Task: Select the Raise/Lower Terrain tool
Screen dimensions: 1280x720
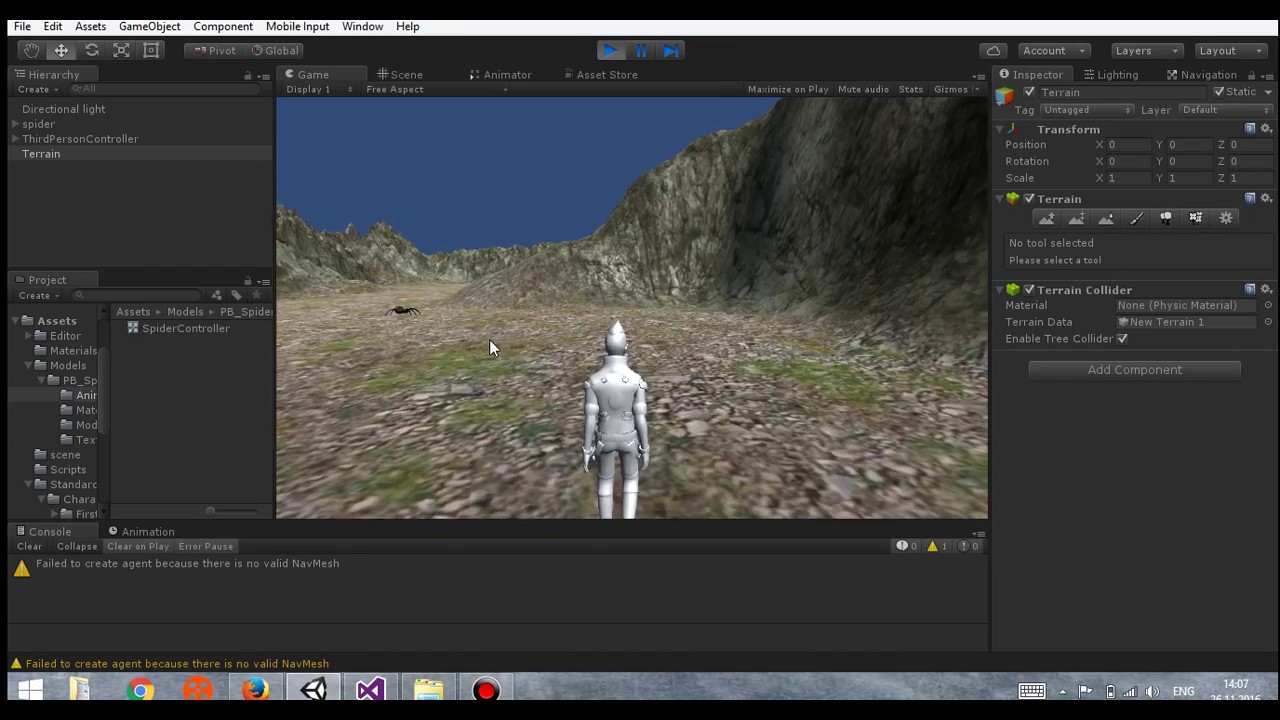Action: point(1046,218)
